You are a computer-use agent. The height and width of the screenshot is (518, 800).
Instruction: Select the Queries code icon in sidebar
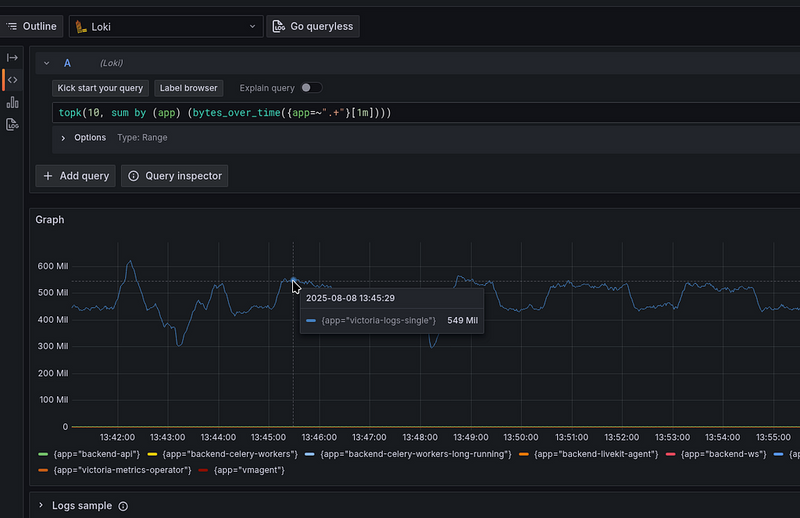click(x=12, y=80)
